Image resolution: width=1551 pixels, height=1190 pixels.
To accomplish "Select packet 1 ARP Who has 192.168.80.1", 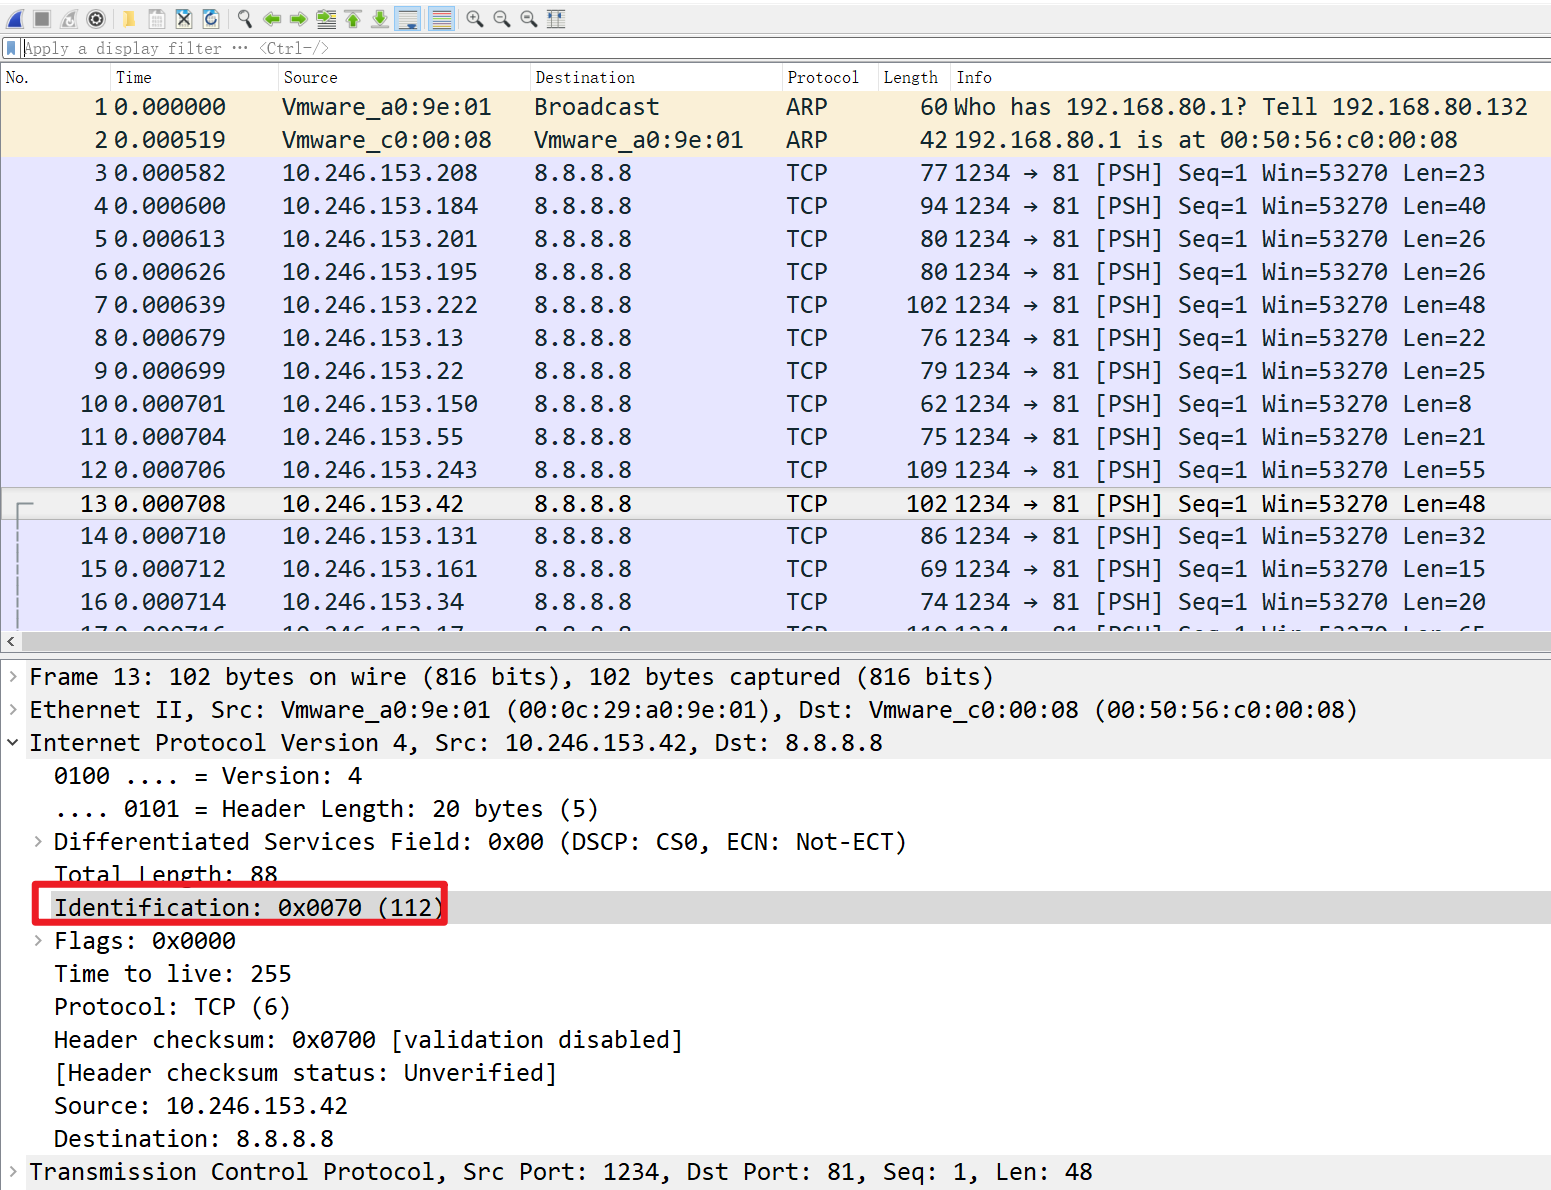I will coord(775,107).
